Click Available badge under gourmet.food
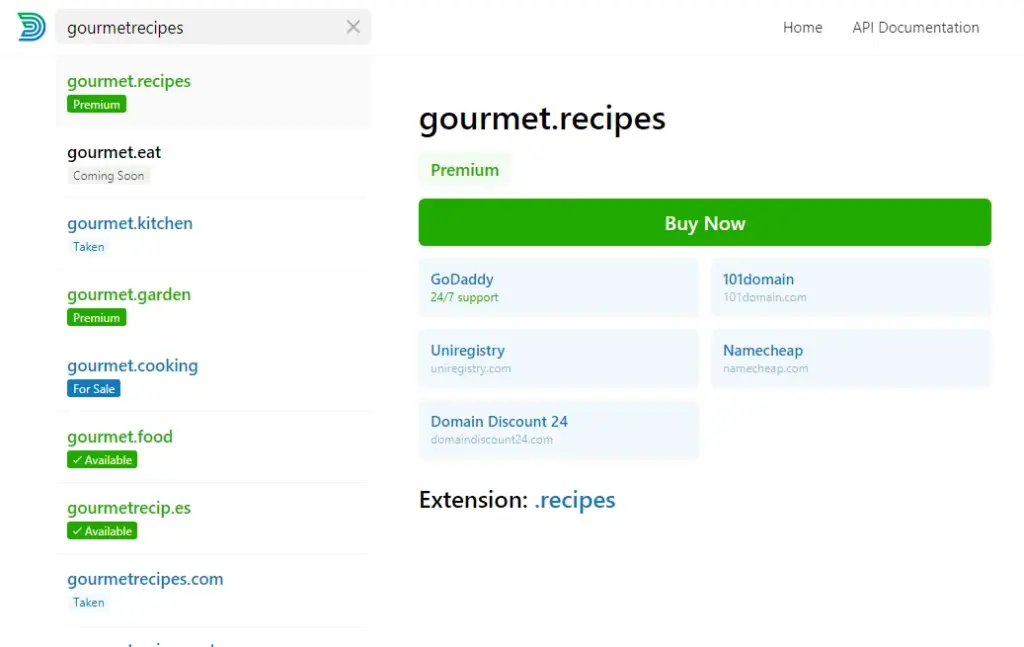Viewport: 1024px width, 647px height. pos(102,460)
